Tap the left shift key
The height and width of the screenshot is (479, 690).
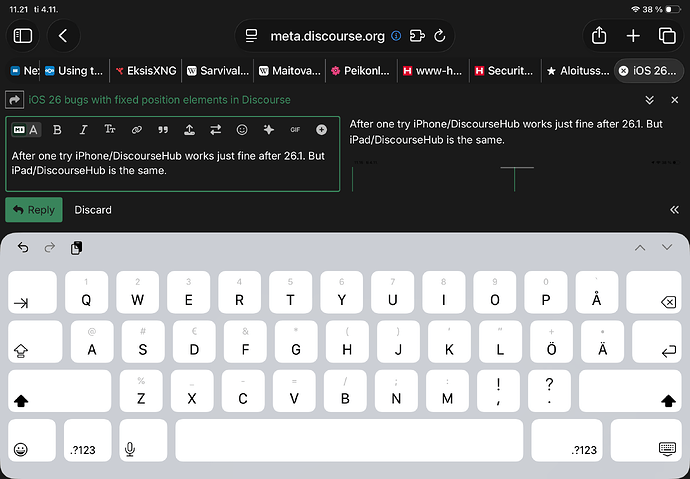59,391
